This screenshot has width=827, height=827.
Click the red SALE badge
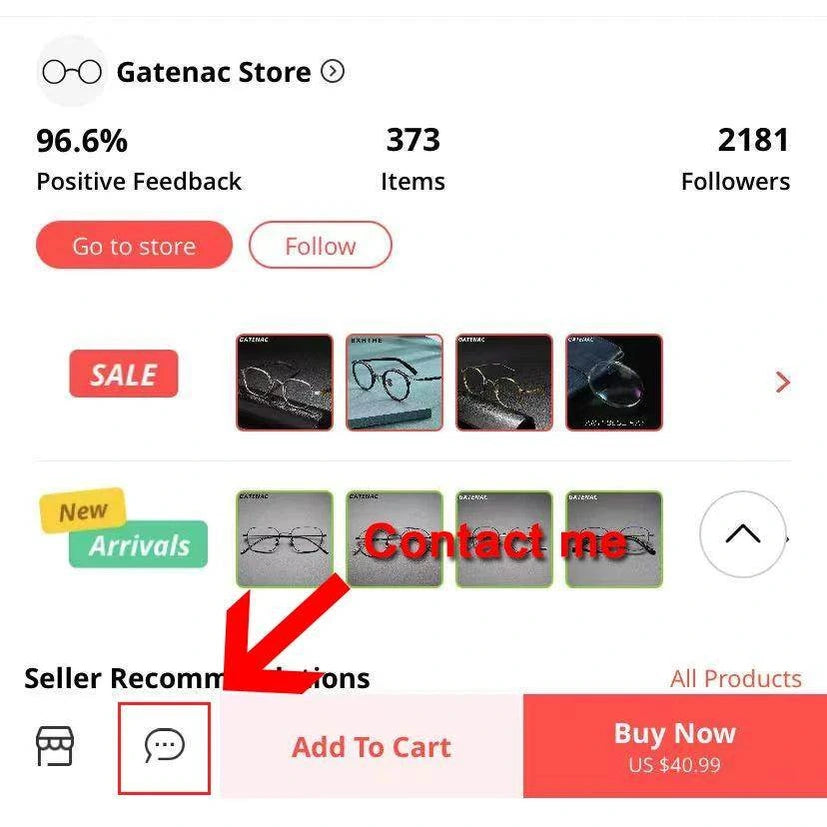coord(123,373)
